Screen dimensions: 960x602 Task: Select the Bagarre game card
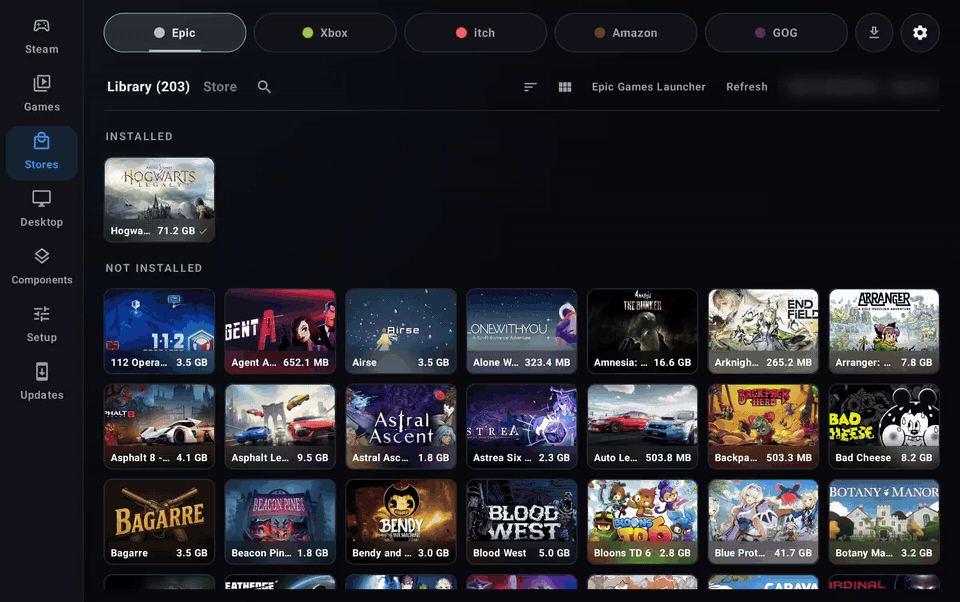click(159, 522)
